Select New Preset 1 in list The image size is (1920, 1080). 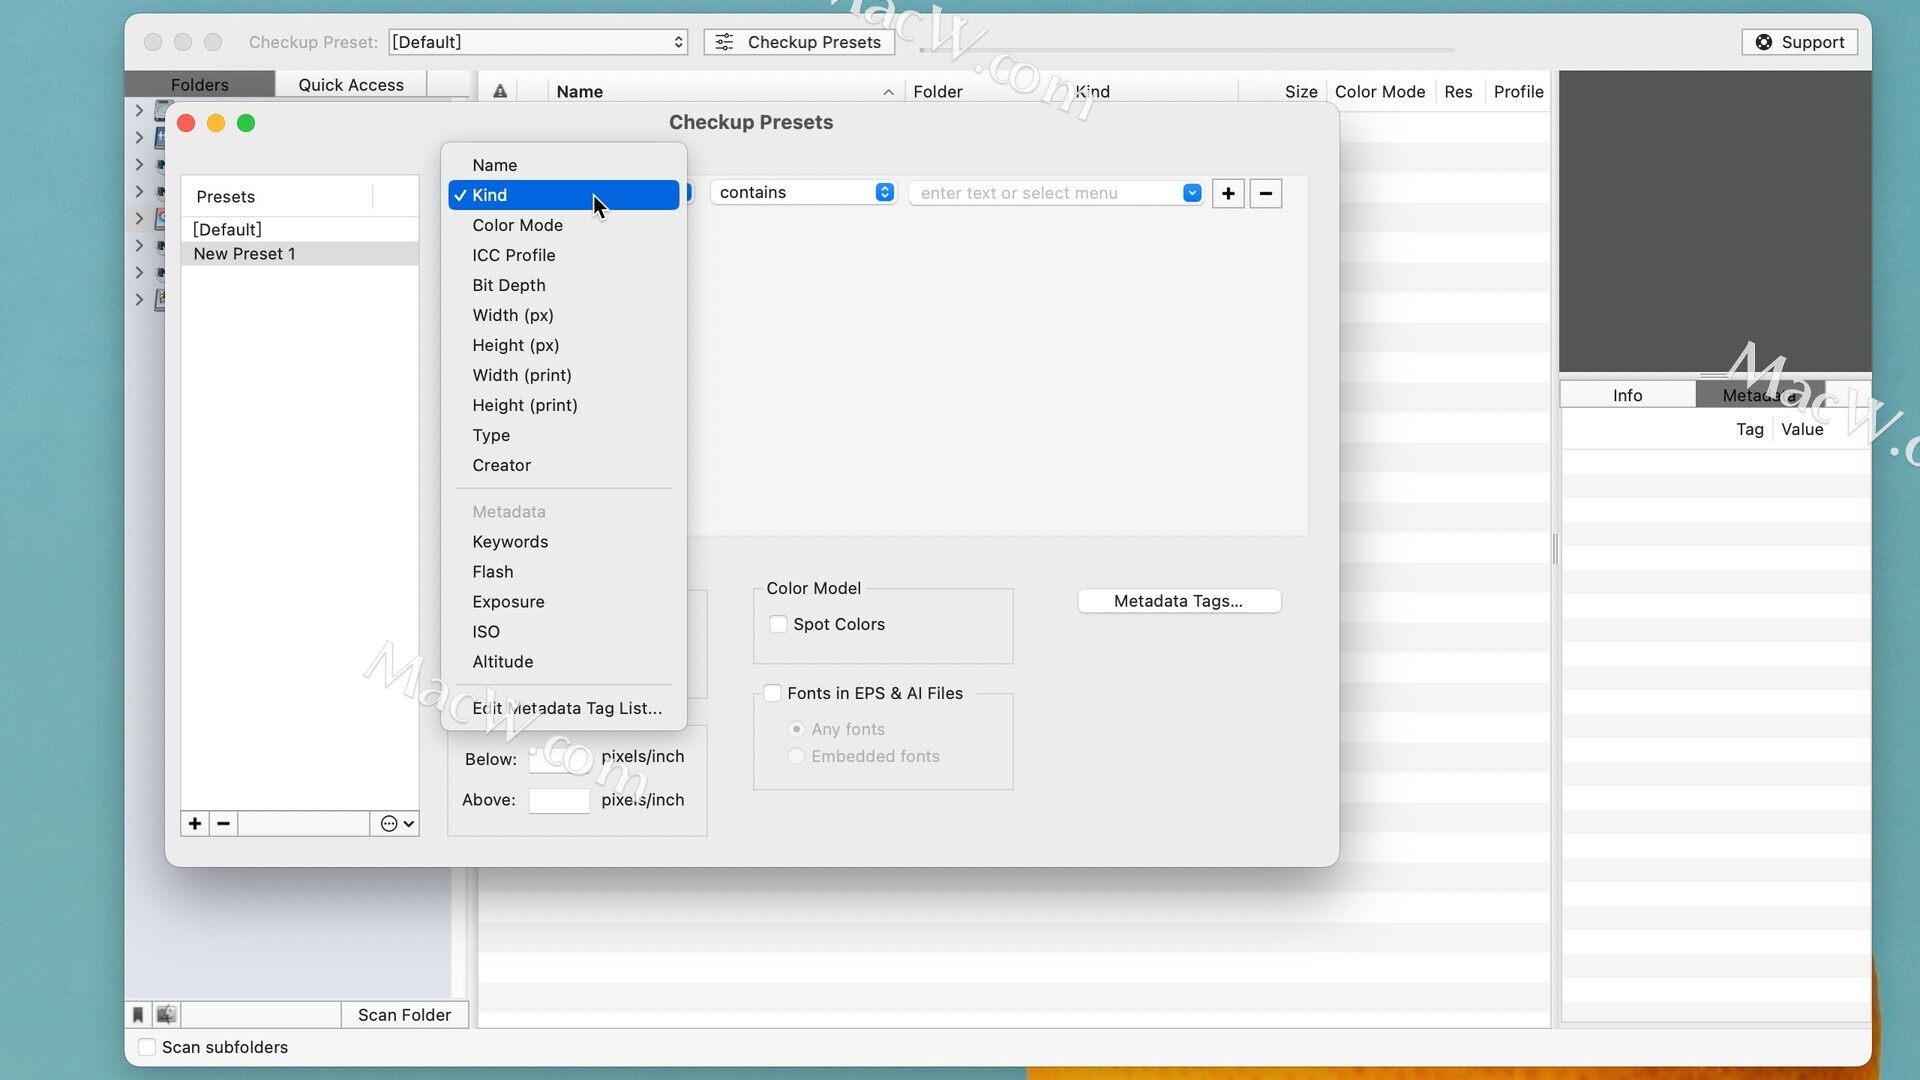[x=300, y=253]
